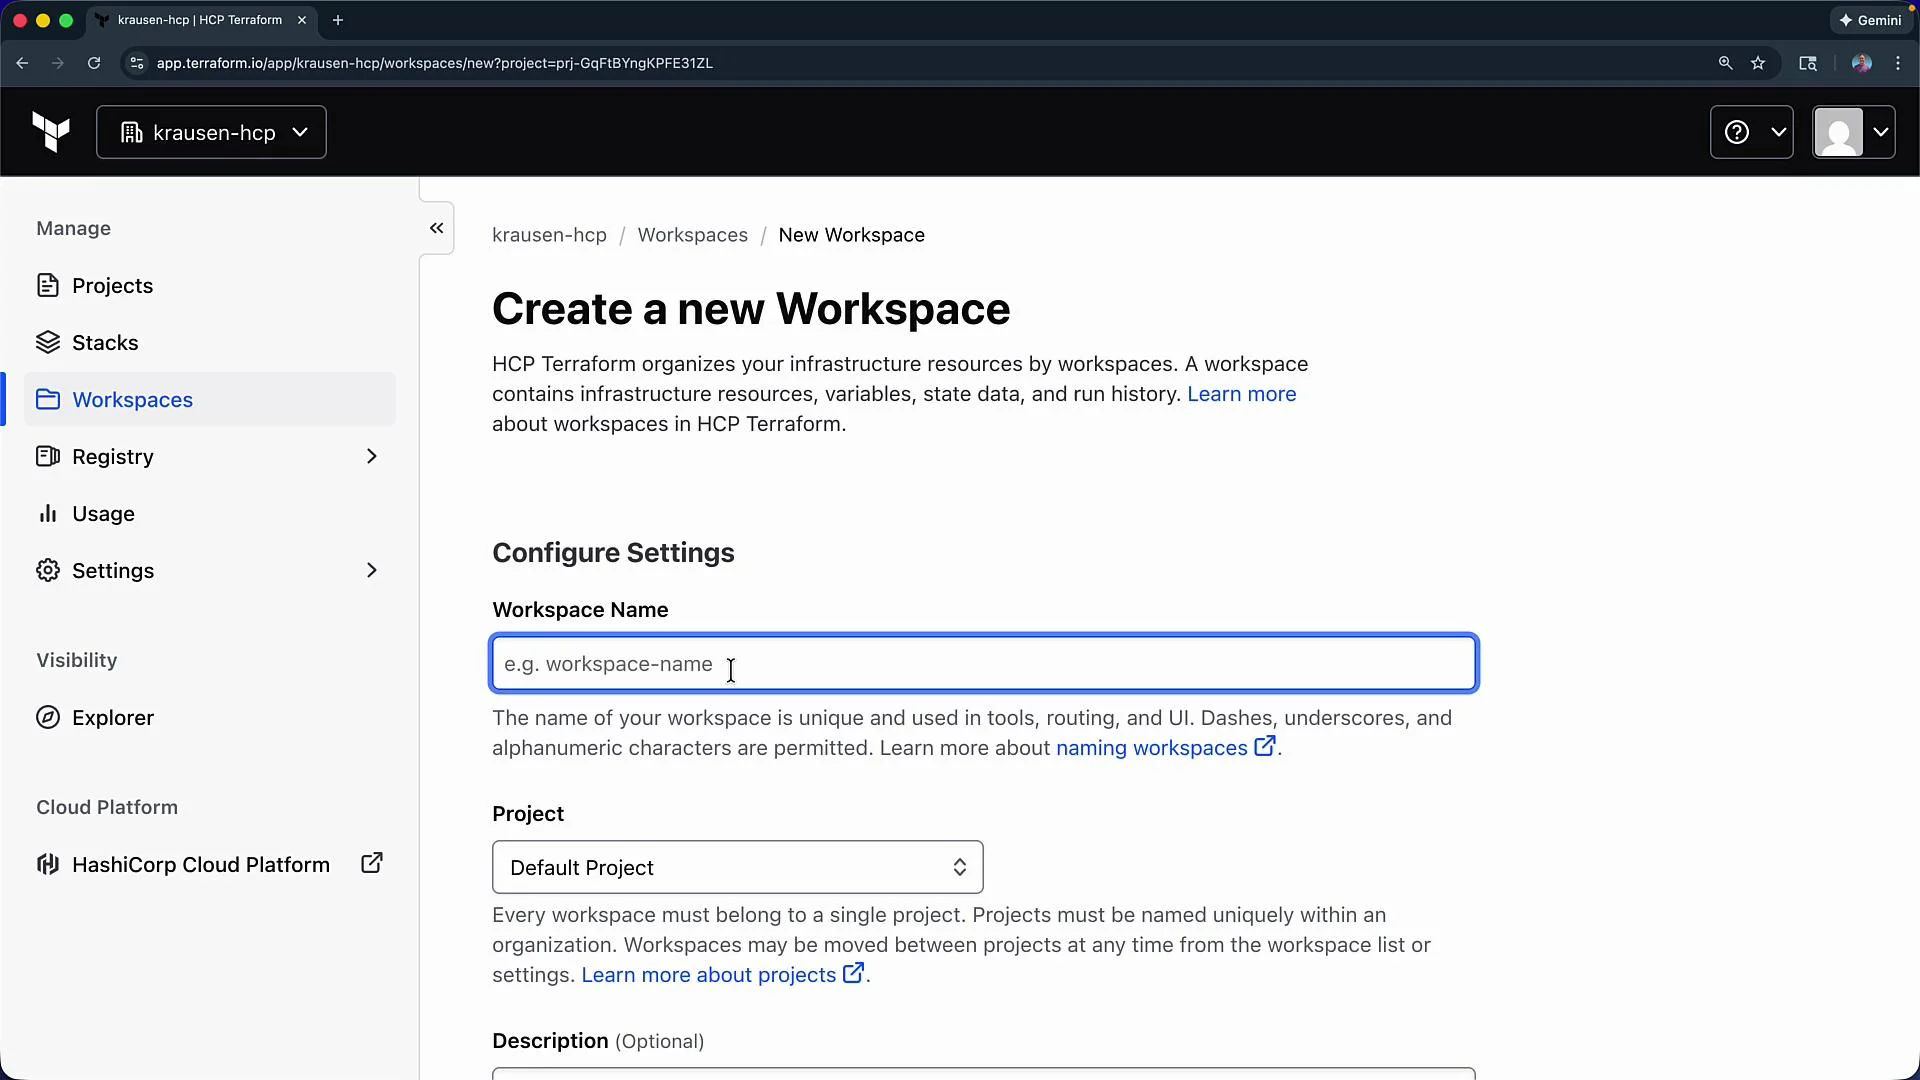The height and width of the screenshot is (1080, 1920).
Task: Open the user avatar account menu
Action: tap(1853, 132)
